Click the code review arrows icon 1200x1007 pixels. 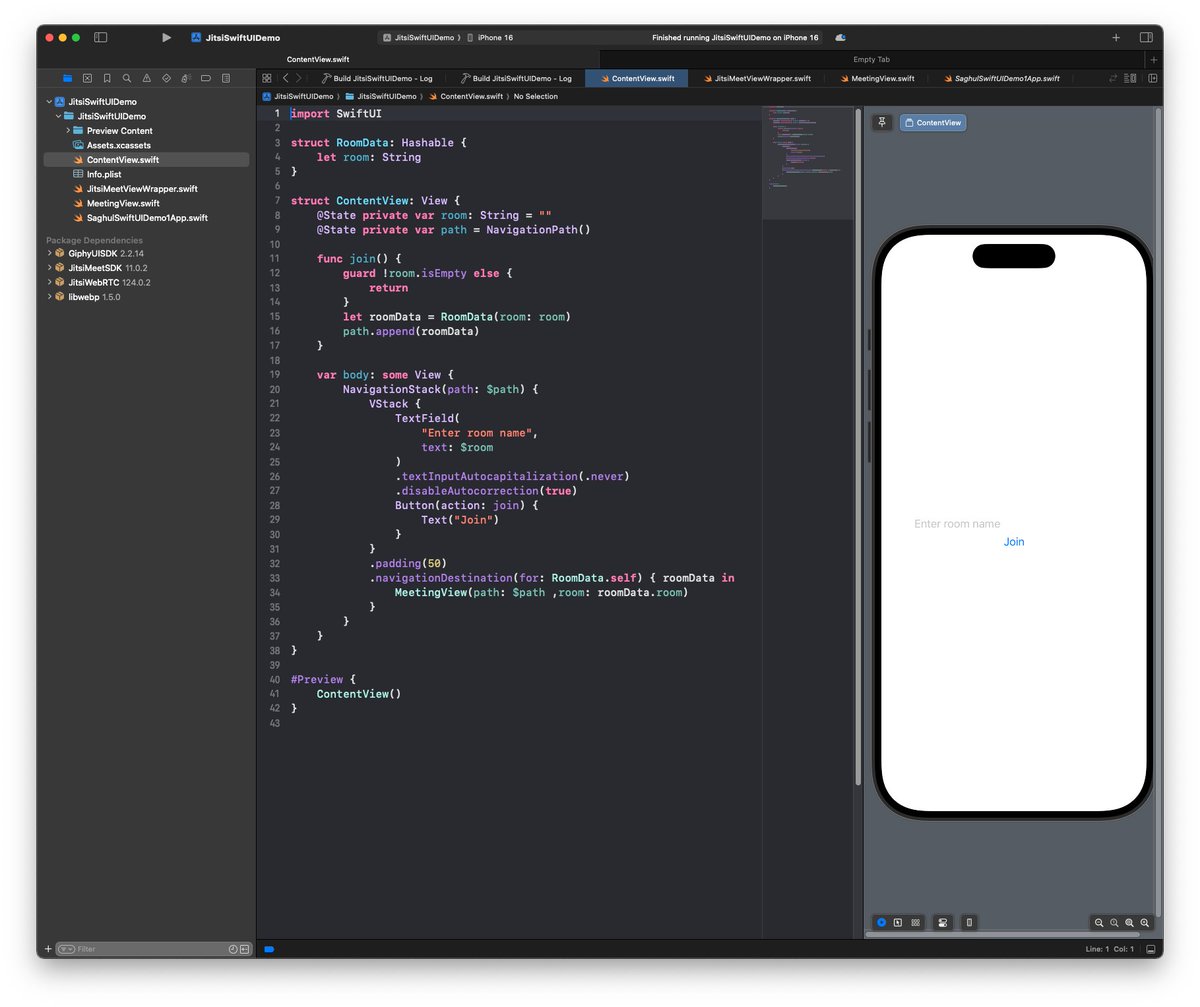point(1113,78)
